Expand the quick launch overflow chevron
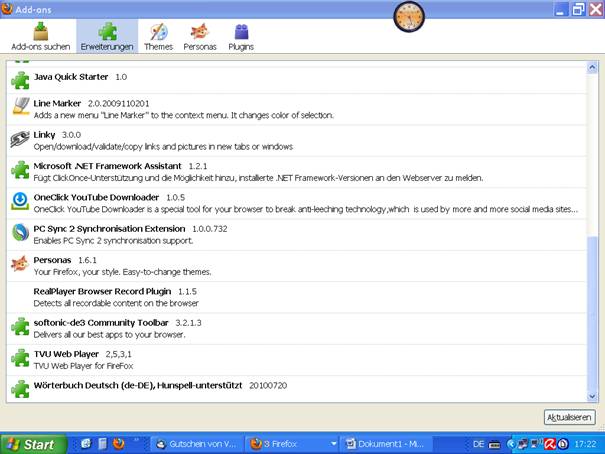Image resolution: width=605 pixels, height=454 pixels. click(x=136, y=440)
